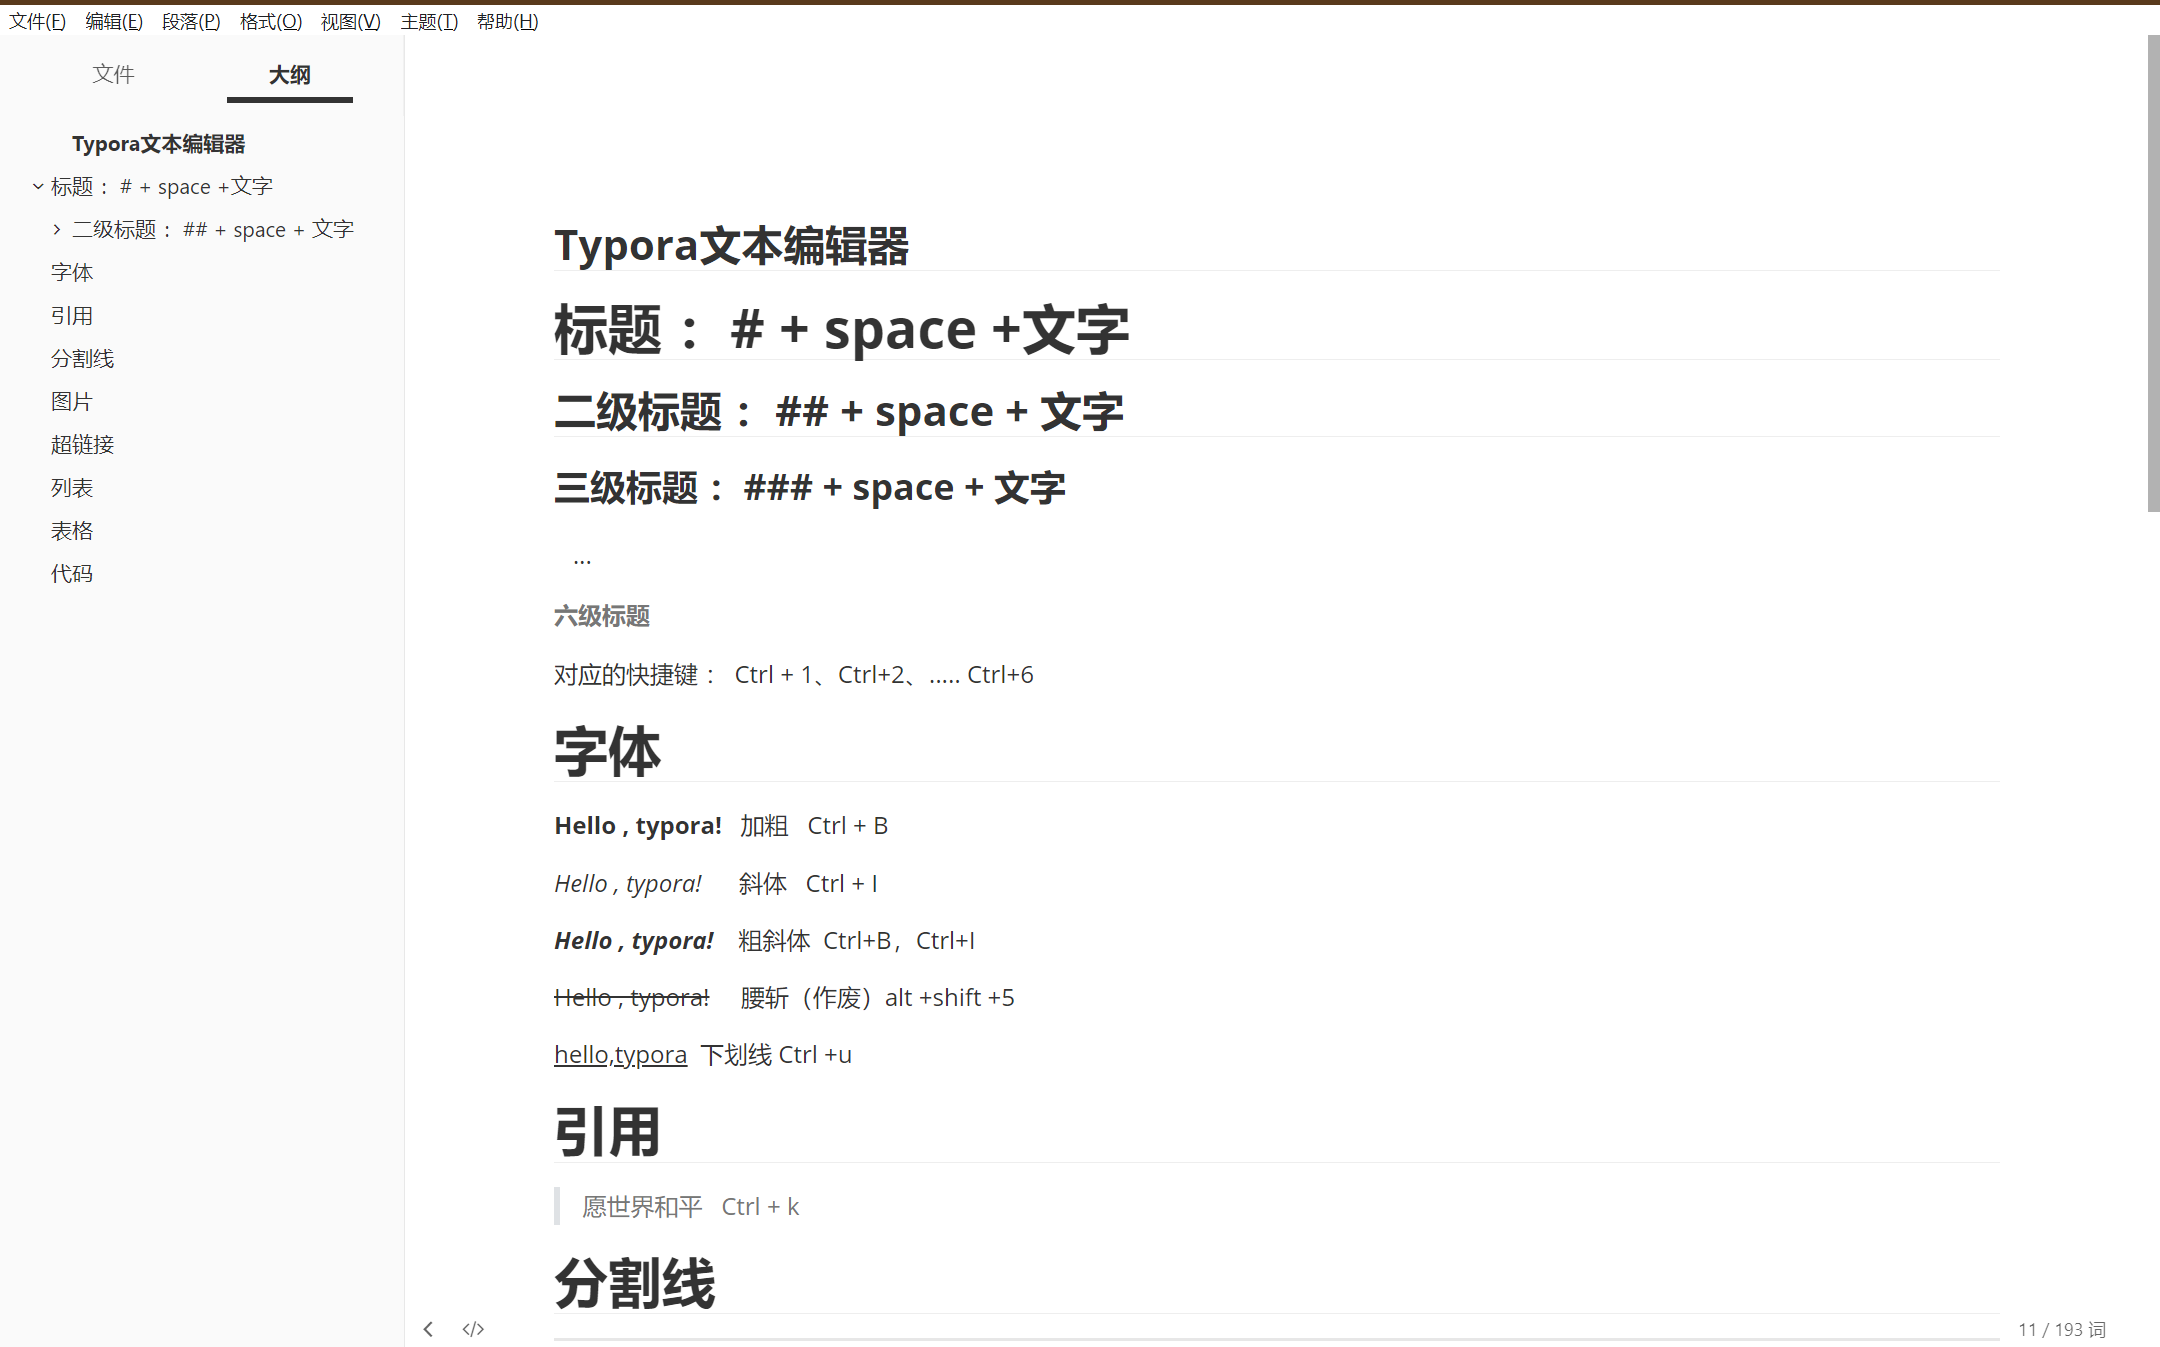The height and width of the screenshot is (1347, 2160).
Task: Jump to 超链接 in the outline
Action: click(x=82, y=444)
